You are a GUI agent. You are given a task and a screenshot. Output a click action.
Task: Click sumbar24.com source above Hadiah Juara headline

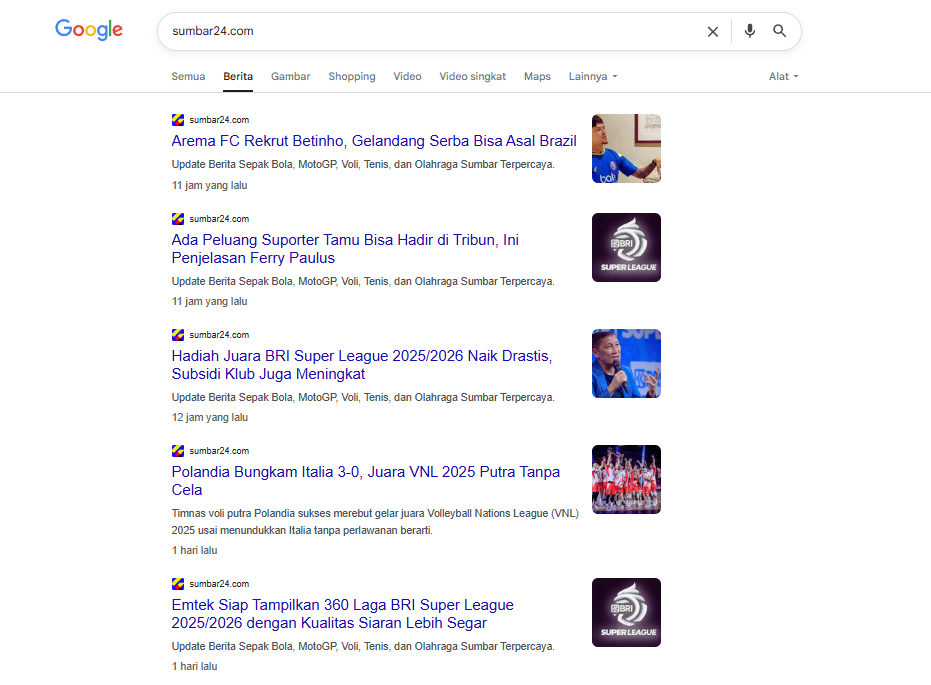coord(219,335)
